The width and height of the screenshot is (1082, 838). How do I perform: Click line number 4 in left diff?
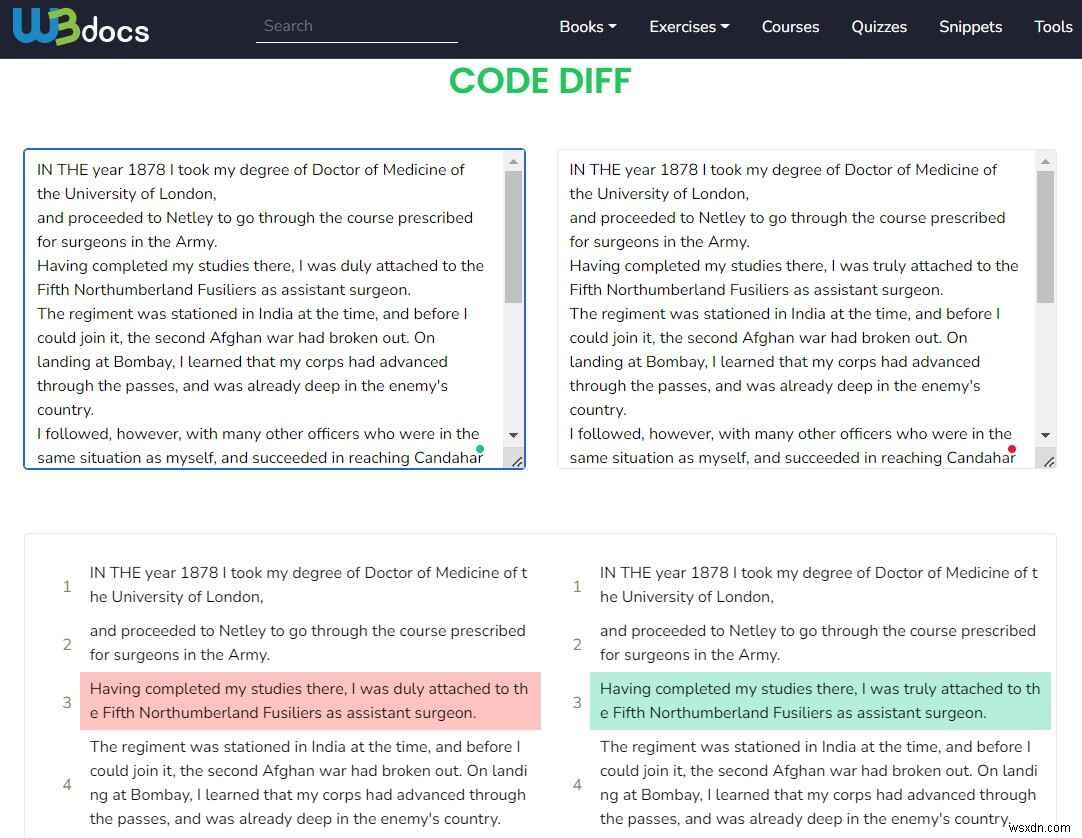[67, 785]
